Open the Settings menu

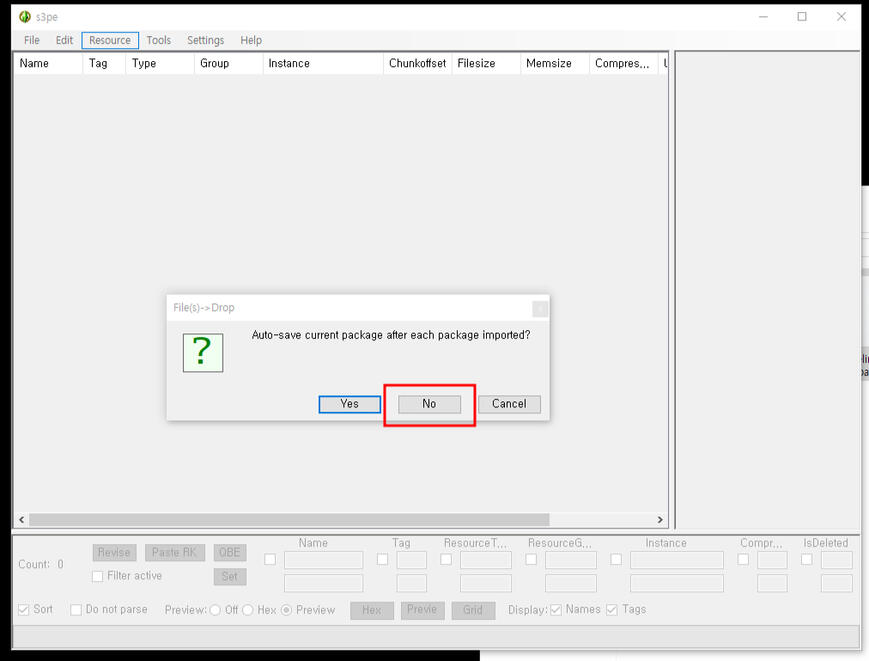[205, 40]
